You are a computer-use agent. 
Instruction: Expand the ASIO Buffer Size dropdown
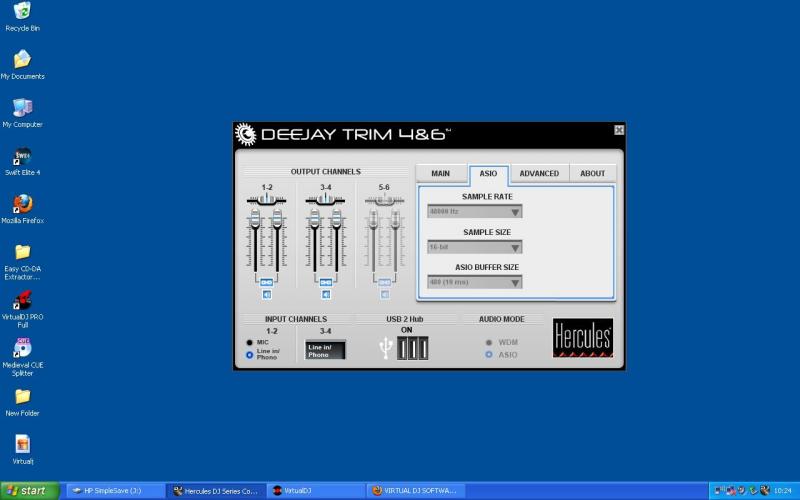[x=474, y=282]
